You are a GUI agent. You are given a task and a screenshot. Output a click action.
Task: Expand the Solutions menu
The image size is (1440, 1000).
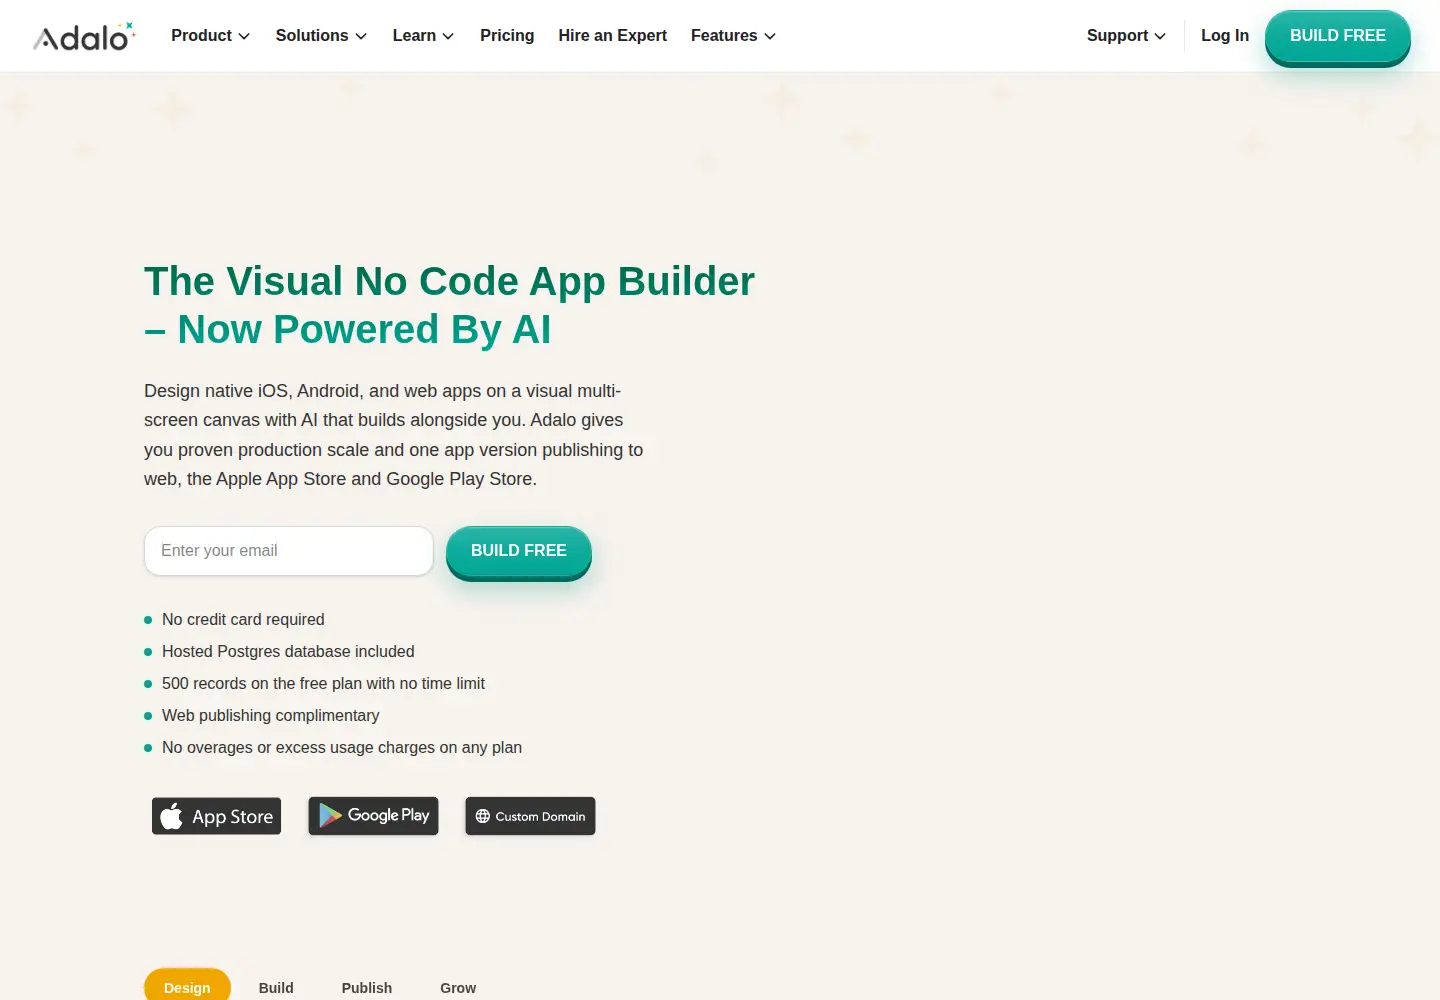click(x=321, y=36)
